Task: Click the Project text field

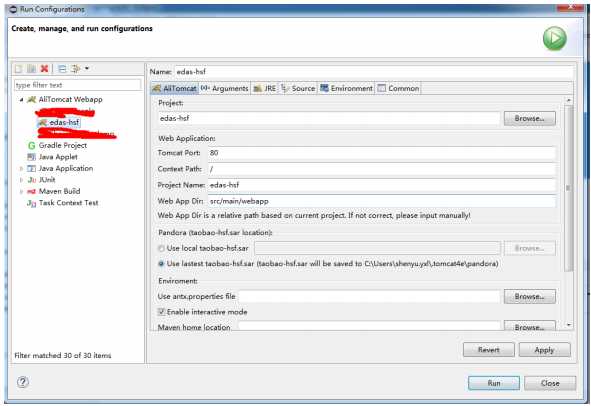Action: coord(329,118)
